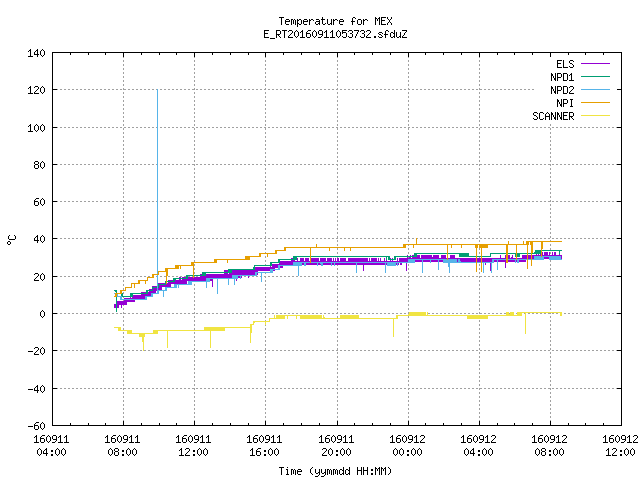Click the x-axis label 160911 08:00
The width and height of the screenshot is (640, 480).
122,446
